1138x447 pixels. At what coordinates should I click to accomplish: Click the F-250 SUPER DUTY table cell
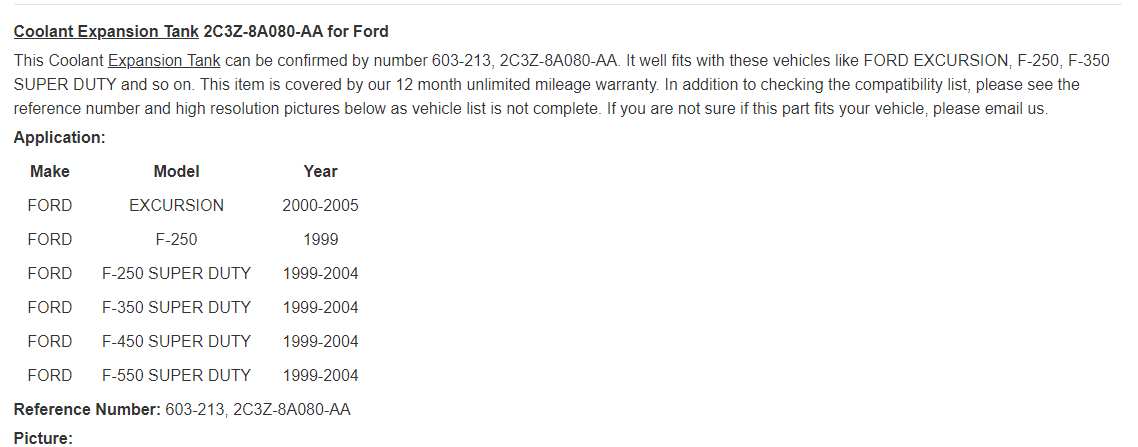point(176,274)
